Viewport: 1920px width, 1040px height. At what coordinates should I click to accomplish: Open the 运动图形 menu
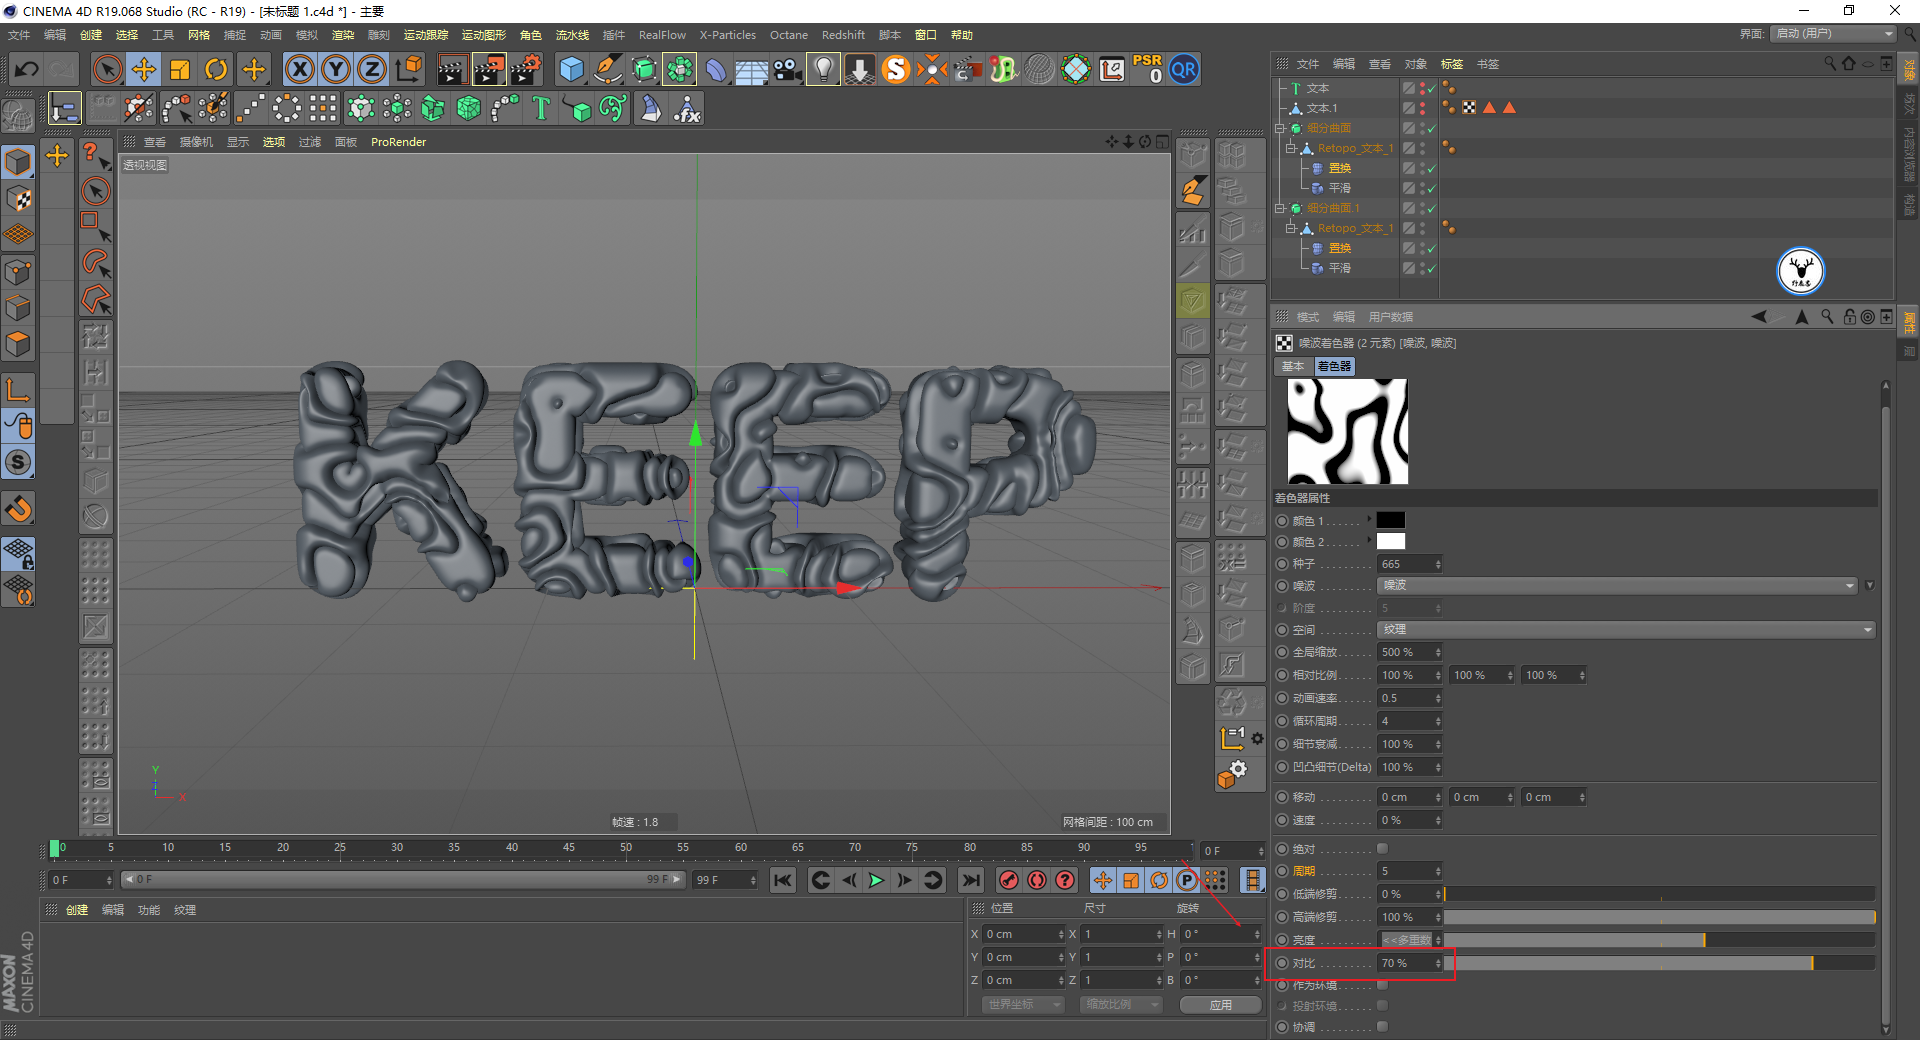pos(484,35)
